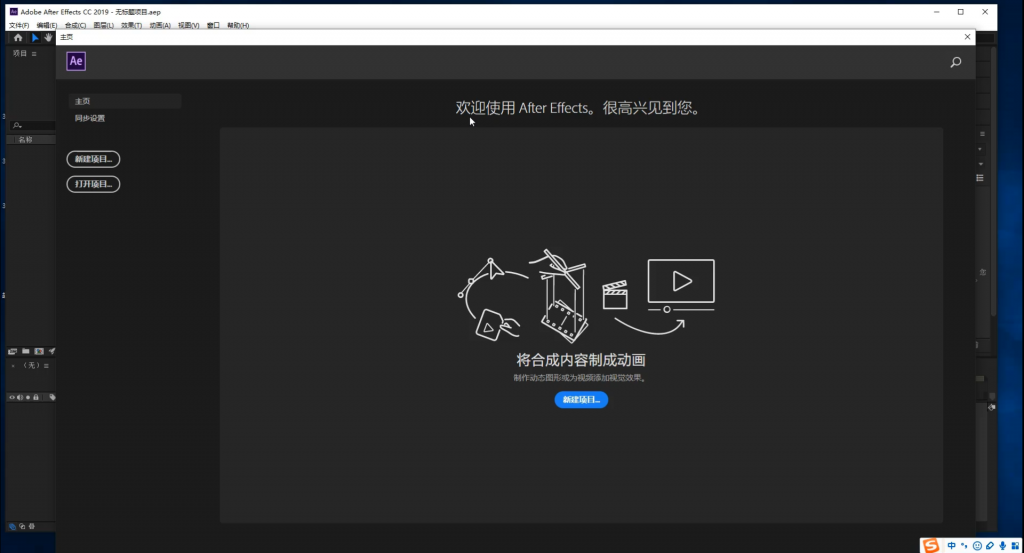Screen dimensions: 1024x553
Task: Click the toolbox grid icon in the Sogou bar
Action: [x=1015, y=546]
